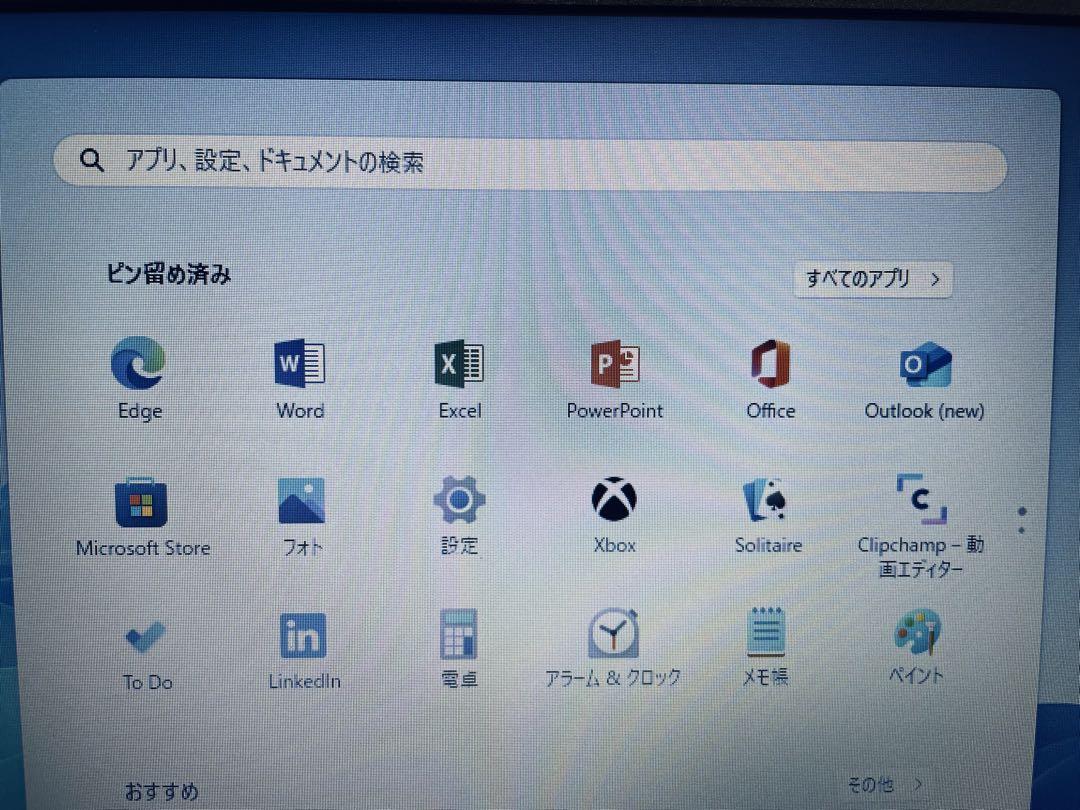This screenshot has height=810, width=1080.
Task: Launch Word from pinned apps
Action: (x=300, y=363)
